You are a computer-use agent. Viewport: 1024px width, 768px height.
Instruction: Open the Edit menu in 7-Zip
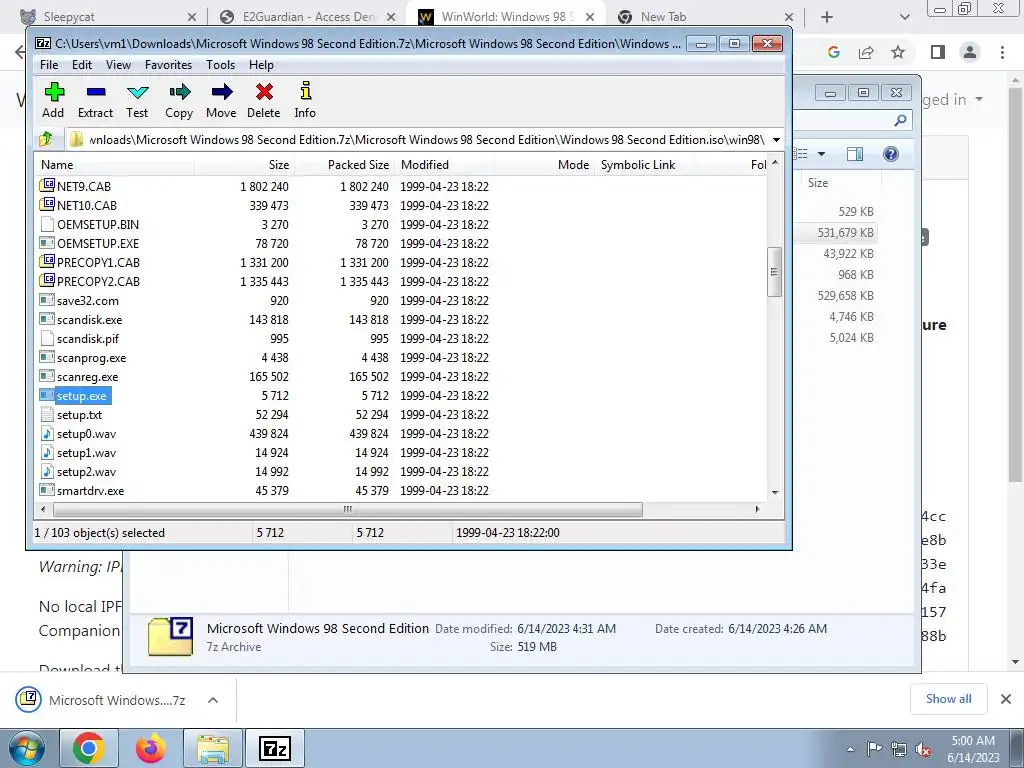click(82, 65)
